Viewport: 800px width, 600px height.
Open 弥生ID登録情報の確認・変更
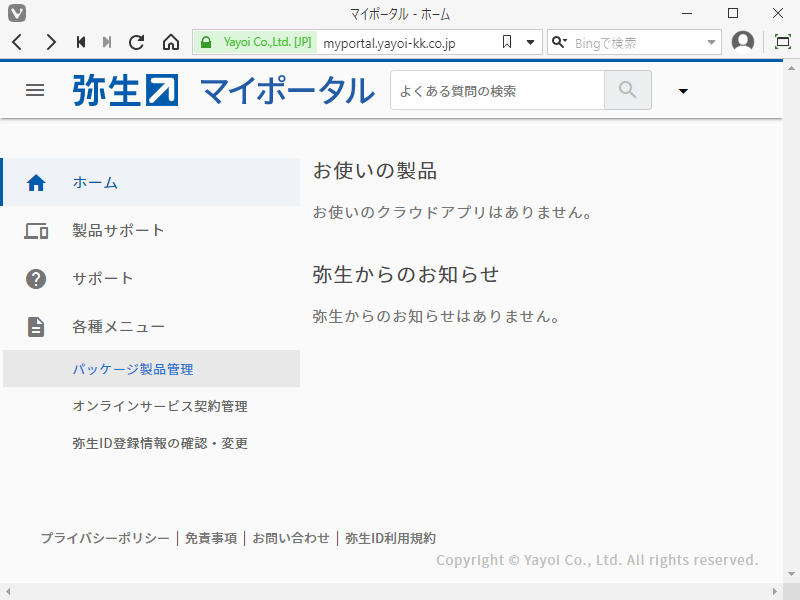pos(160,443)
